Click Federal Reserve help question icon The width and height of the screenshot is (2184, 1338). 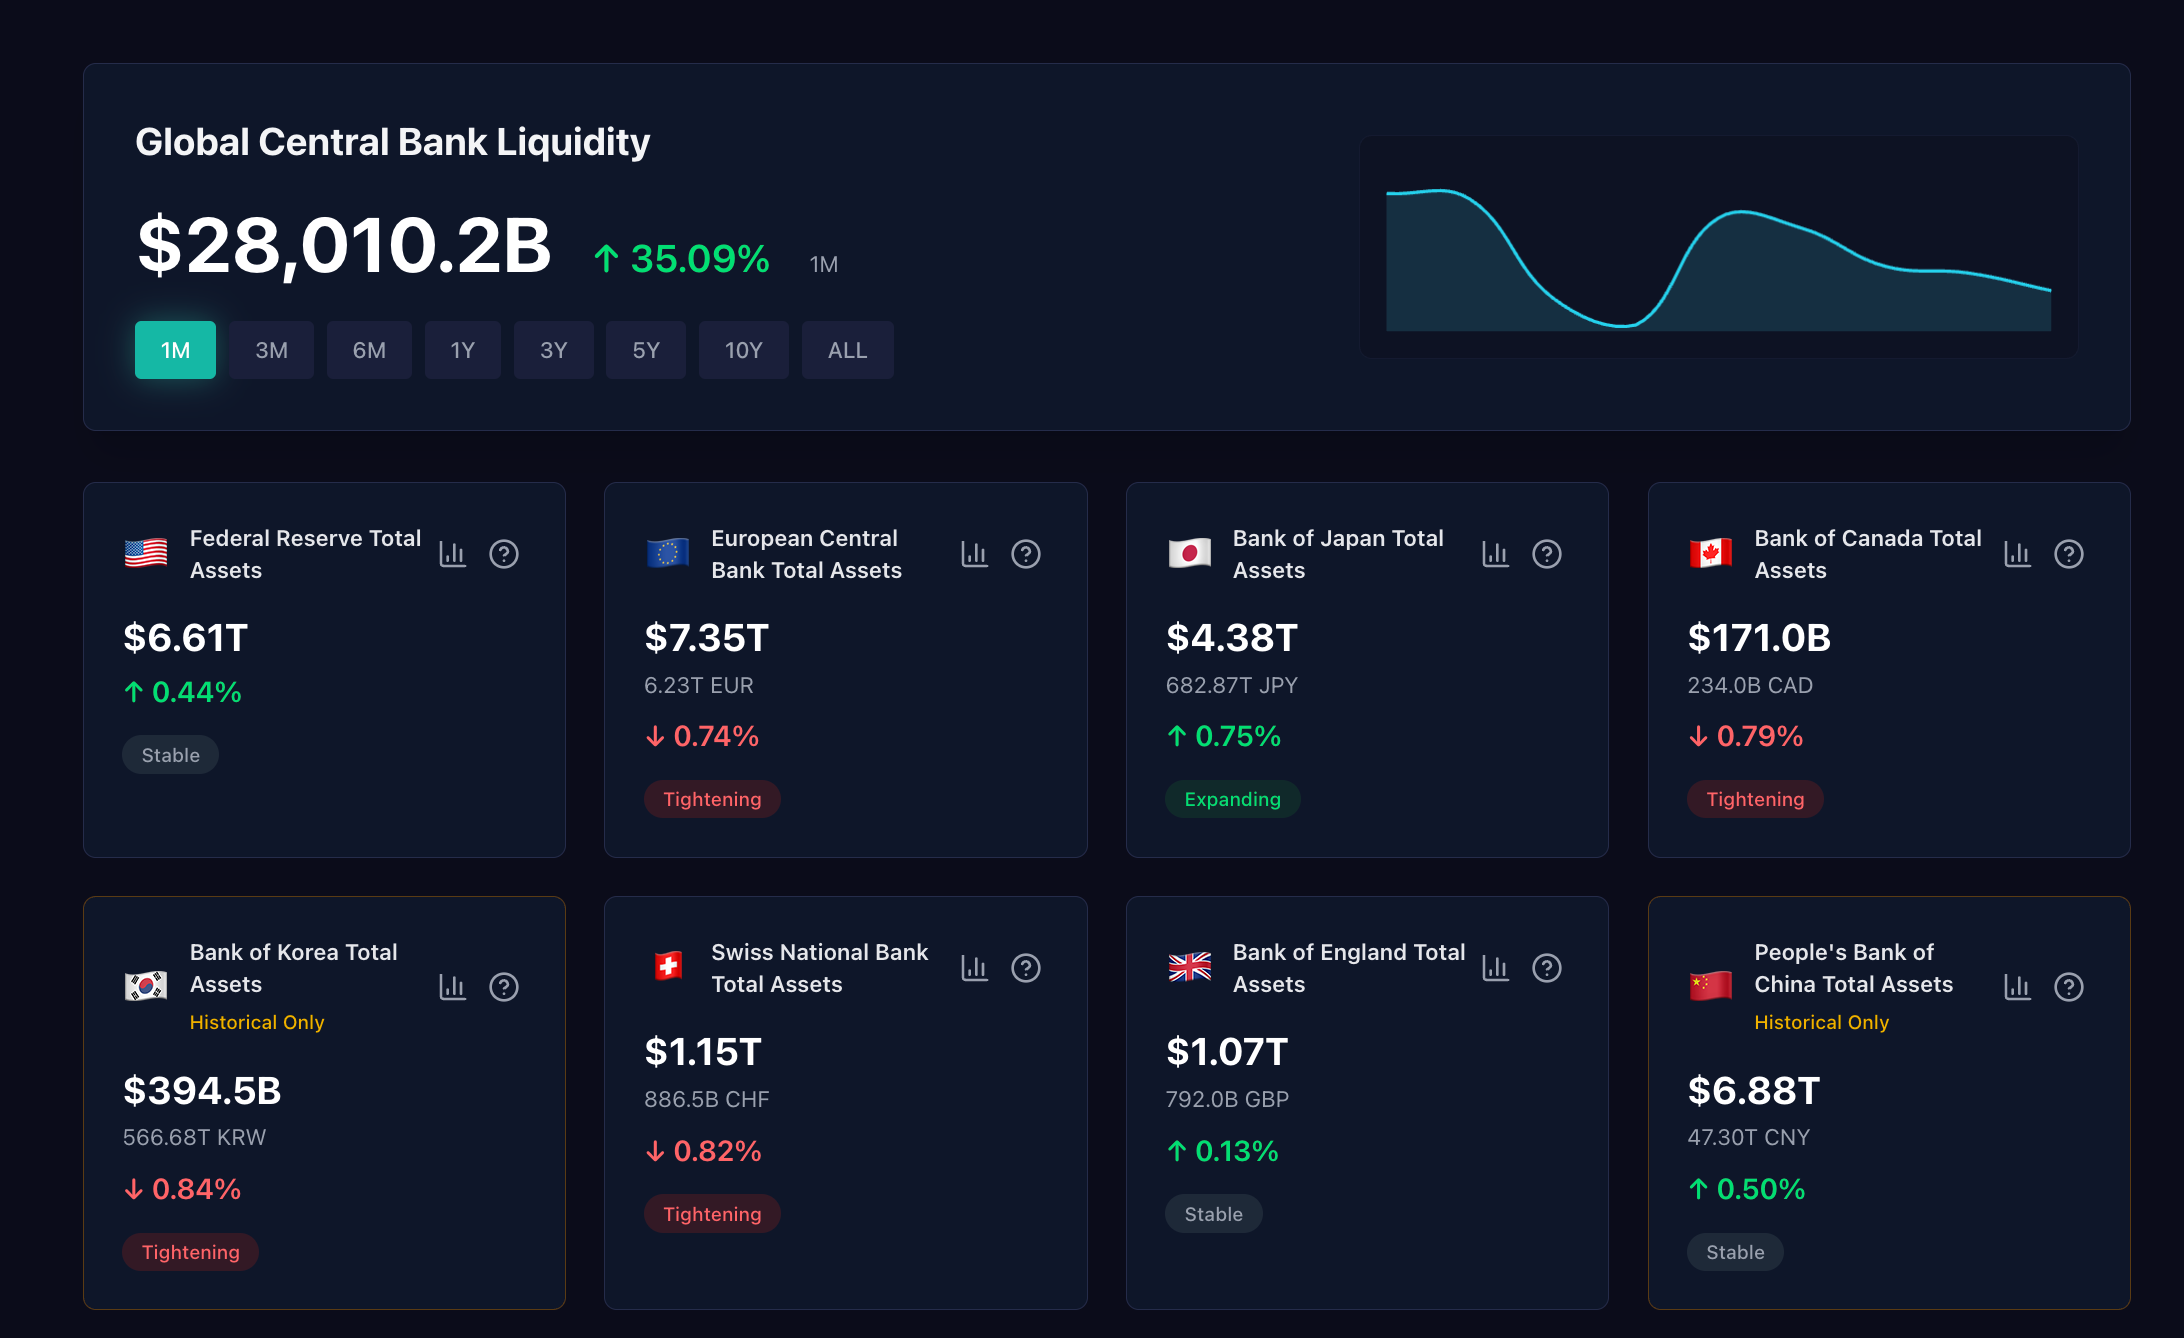coord(504,554)
